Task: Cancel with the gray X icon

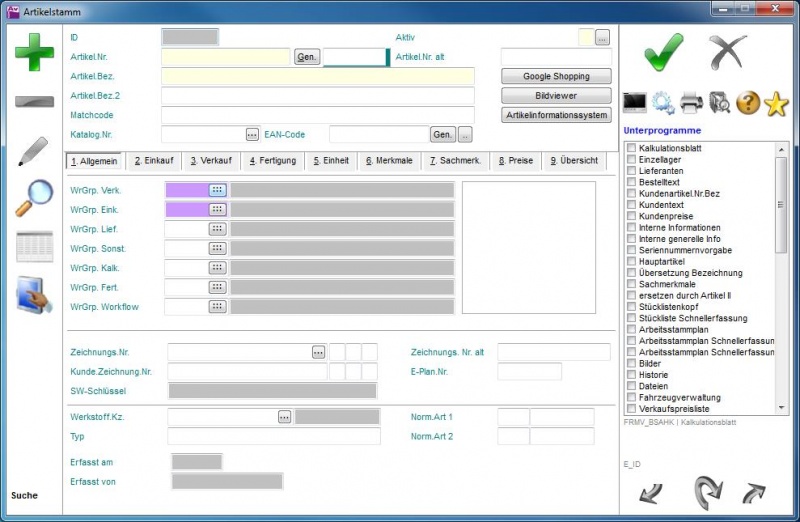Action: 728,51
